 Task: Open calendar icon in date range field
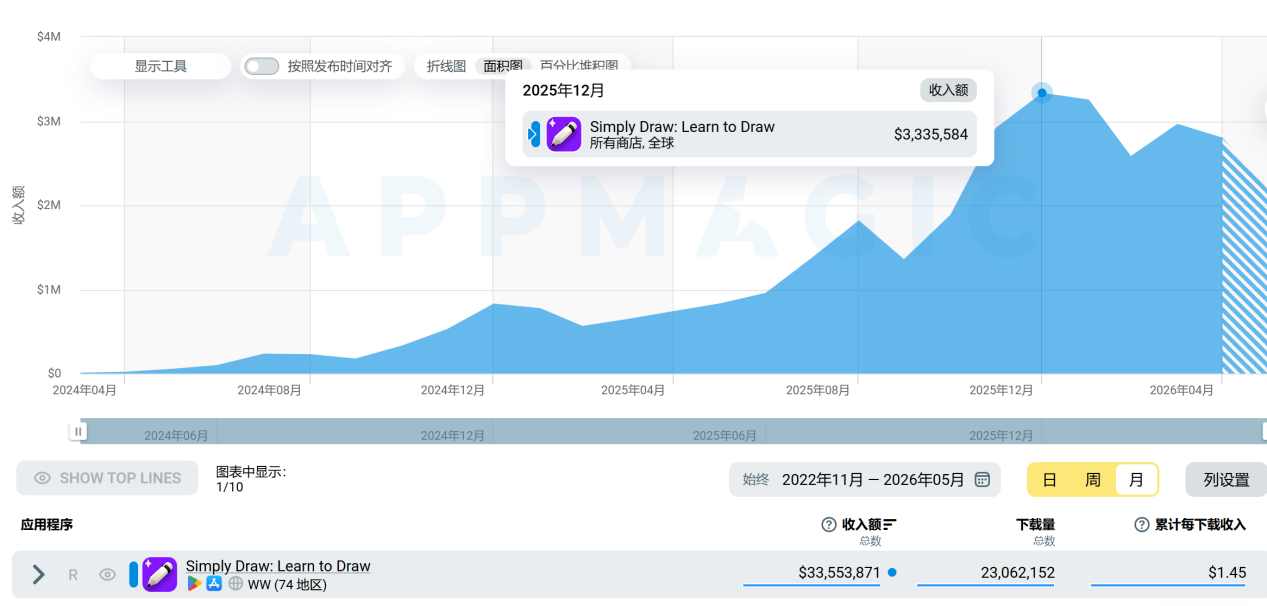pyautogui.click(x=982, y=479)
